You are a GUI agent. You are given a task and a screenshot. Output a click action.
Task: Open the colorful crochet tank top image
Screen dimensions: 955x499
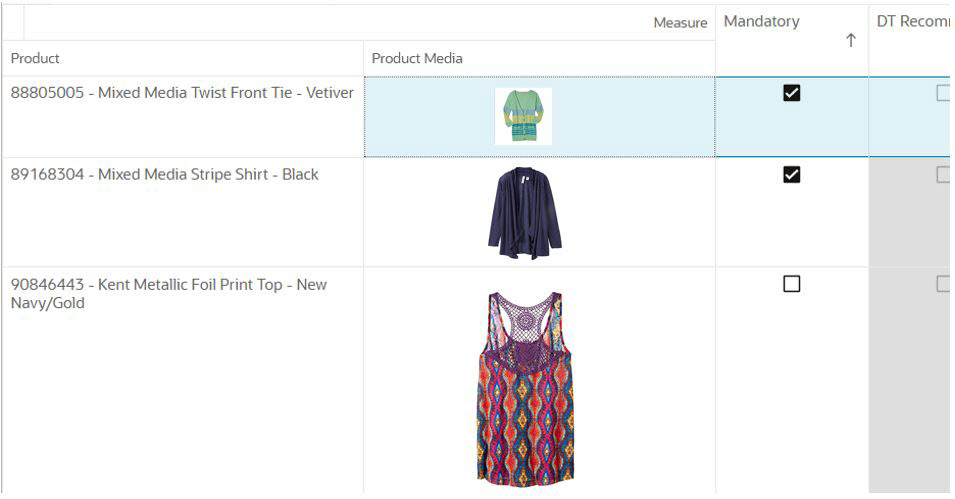click(x=525, y=389)
